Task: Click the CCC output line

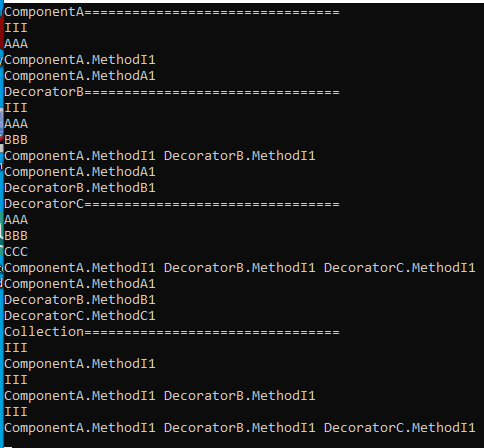Action: click(x=16, y=252)
